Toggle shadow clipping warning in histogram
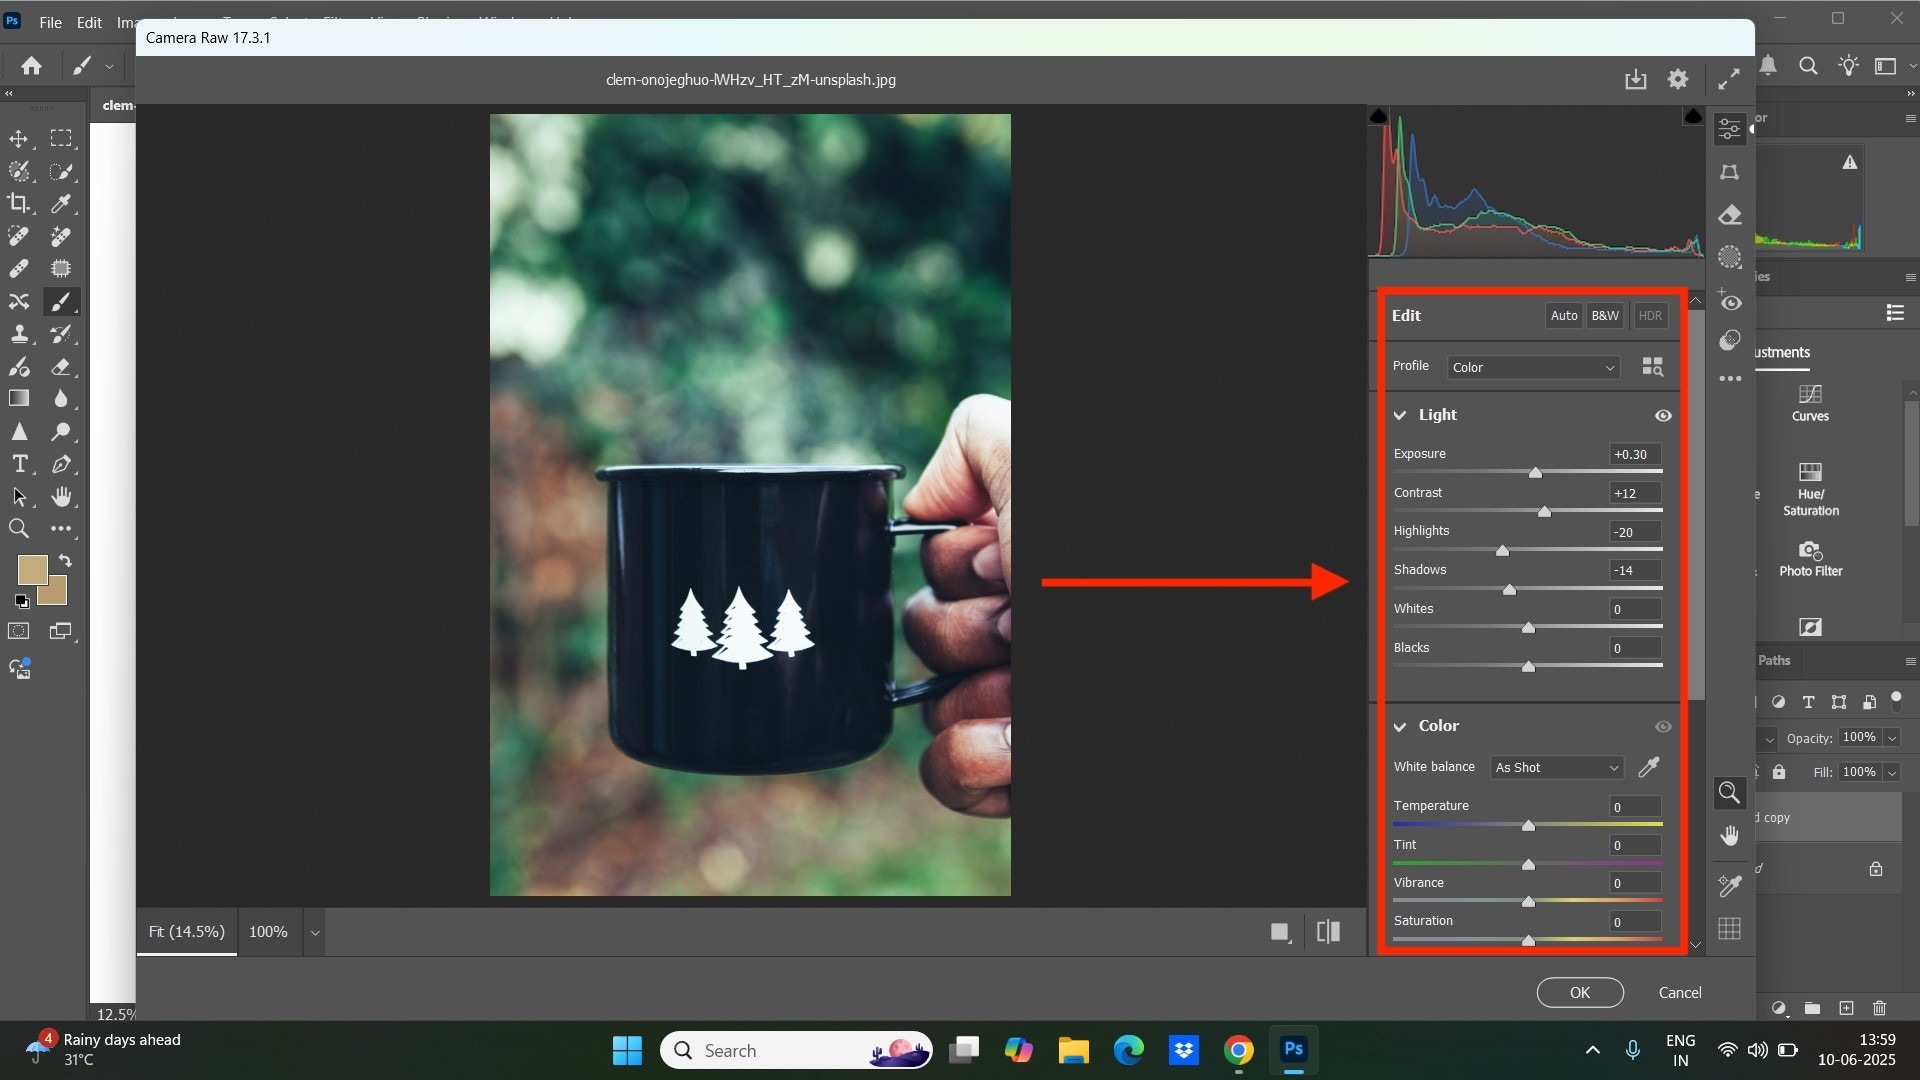 coord(1379,117)
